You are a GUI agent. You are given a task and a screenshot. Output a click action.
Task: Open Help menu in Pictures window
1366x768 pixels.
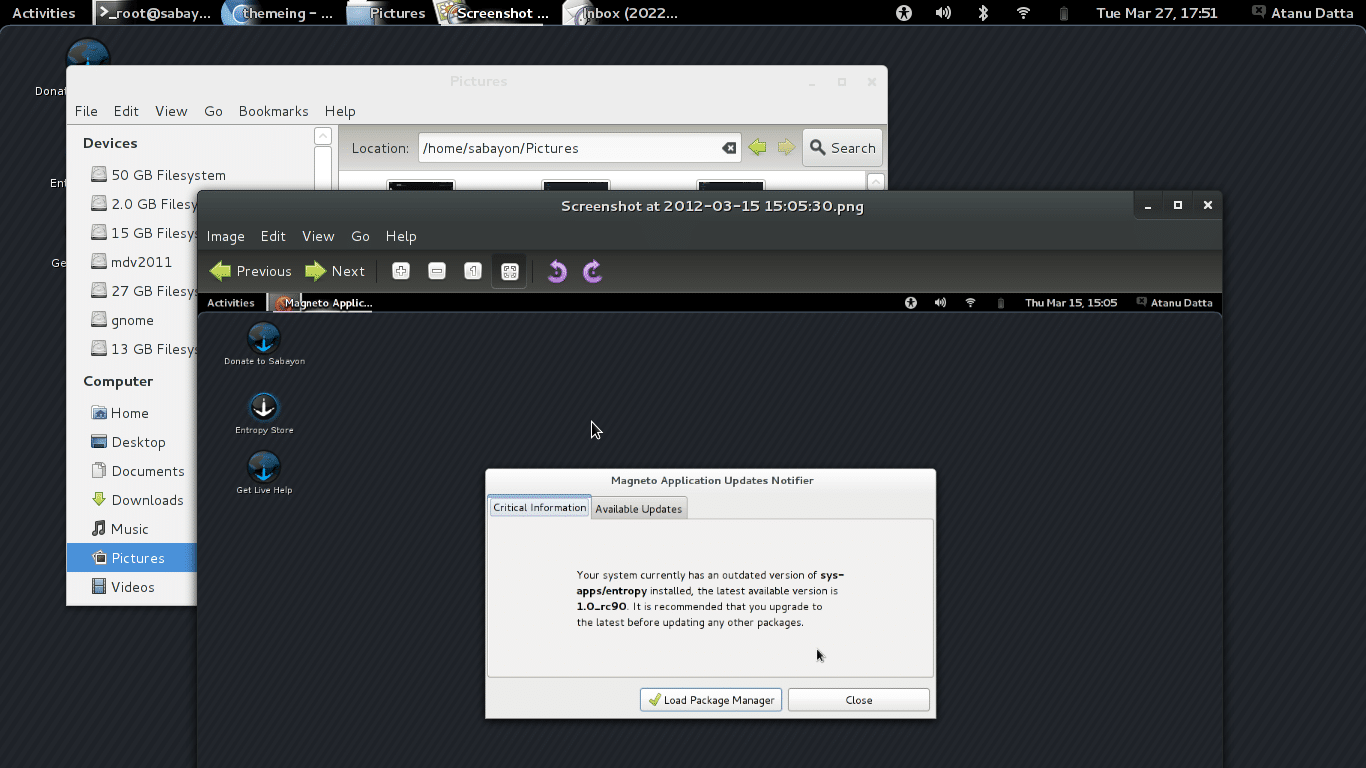[x=340, y=111]
